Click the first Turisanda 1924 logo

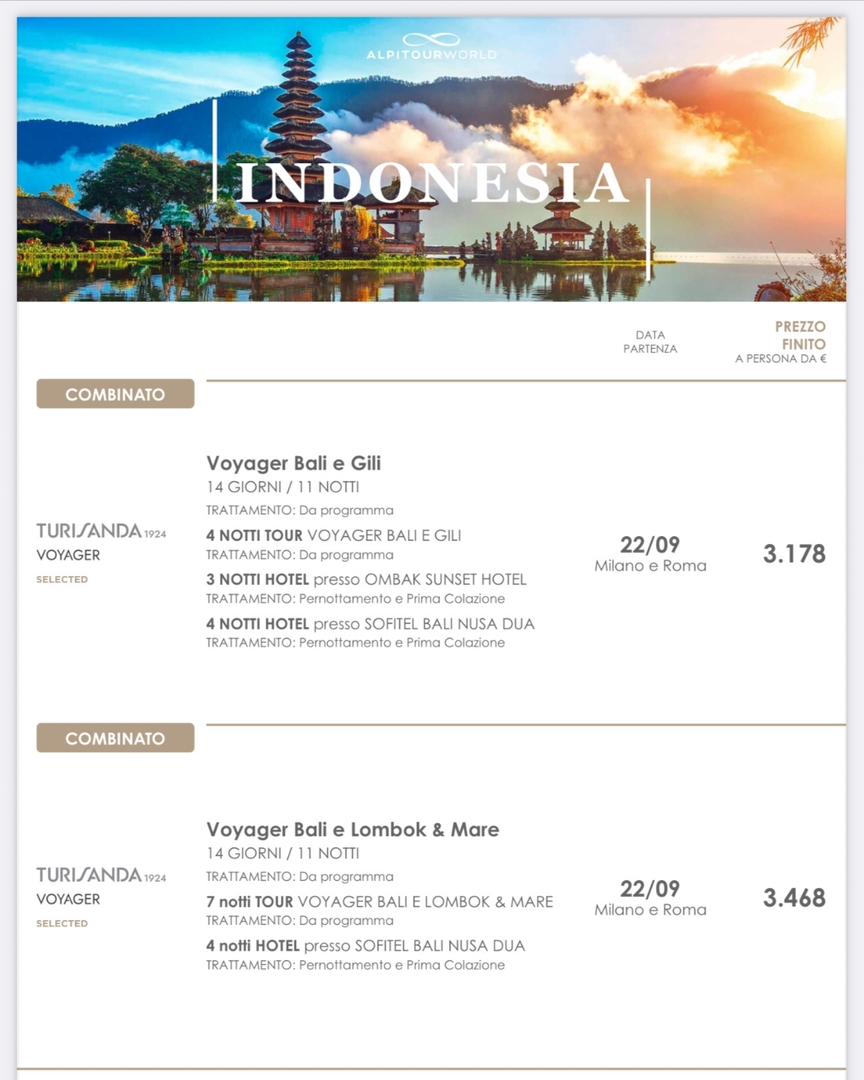[x=101, y=530]
